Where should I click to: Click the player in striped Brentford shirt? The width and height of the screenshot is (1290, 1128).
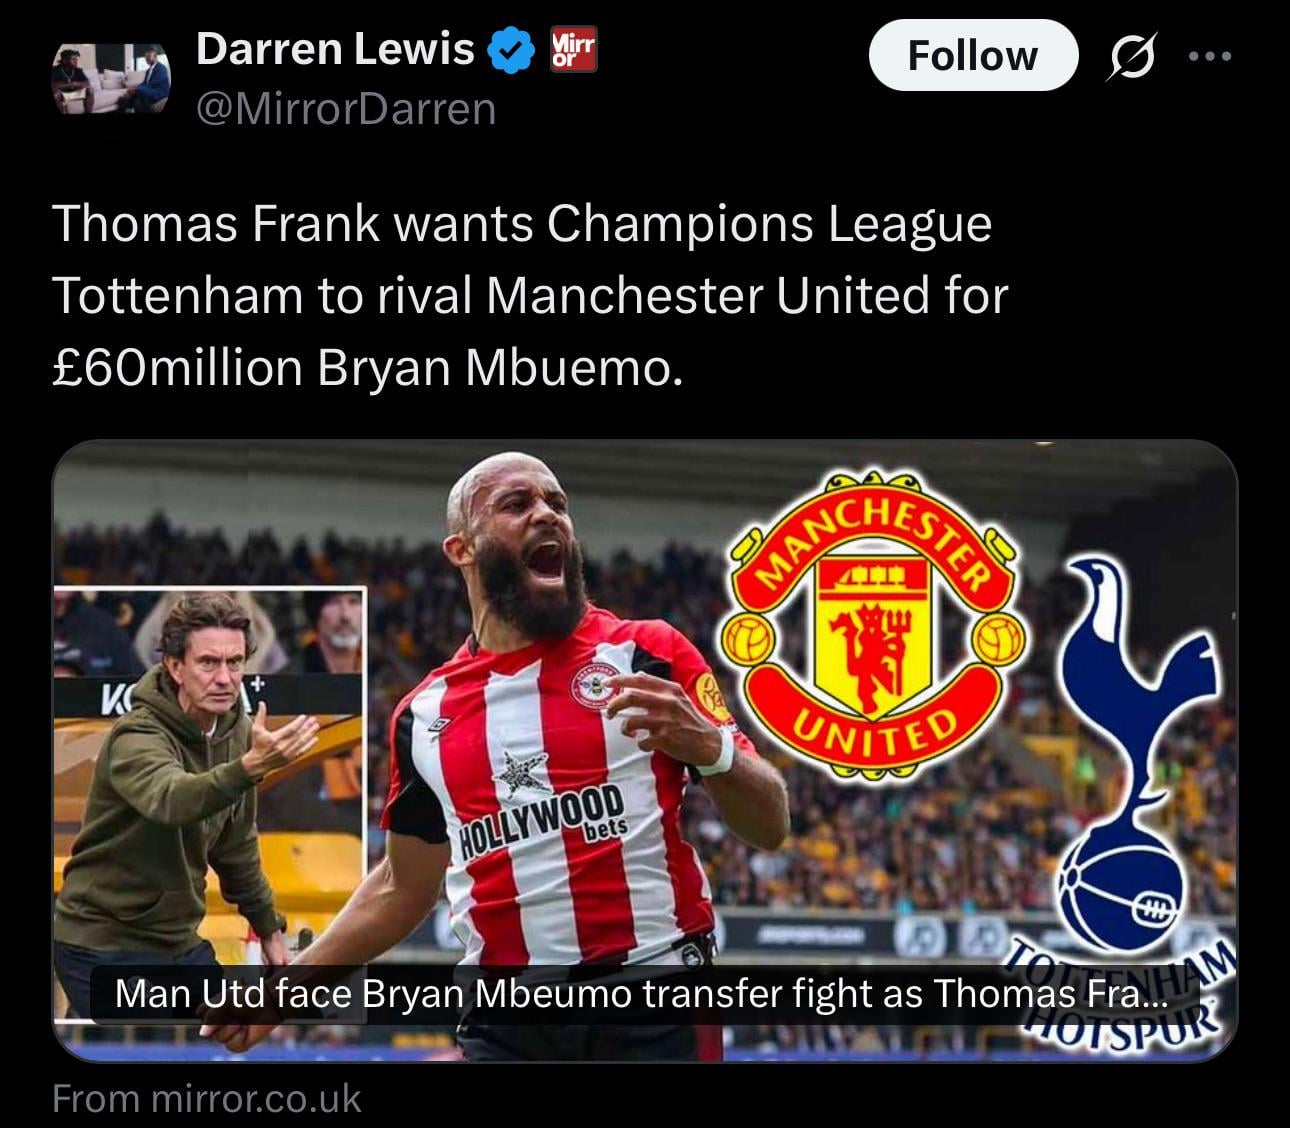pyautogui.click(x=560, y=760)
